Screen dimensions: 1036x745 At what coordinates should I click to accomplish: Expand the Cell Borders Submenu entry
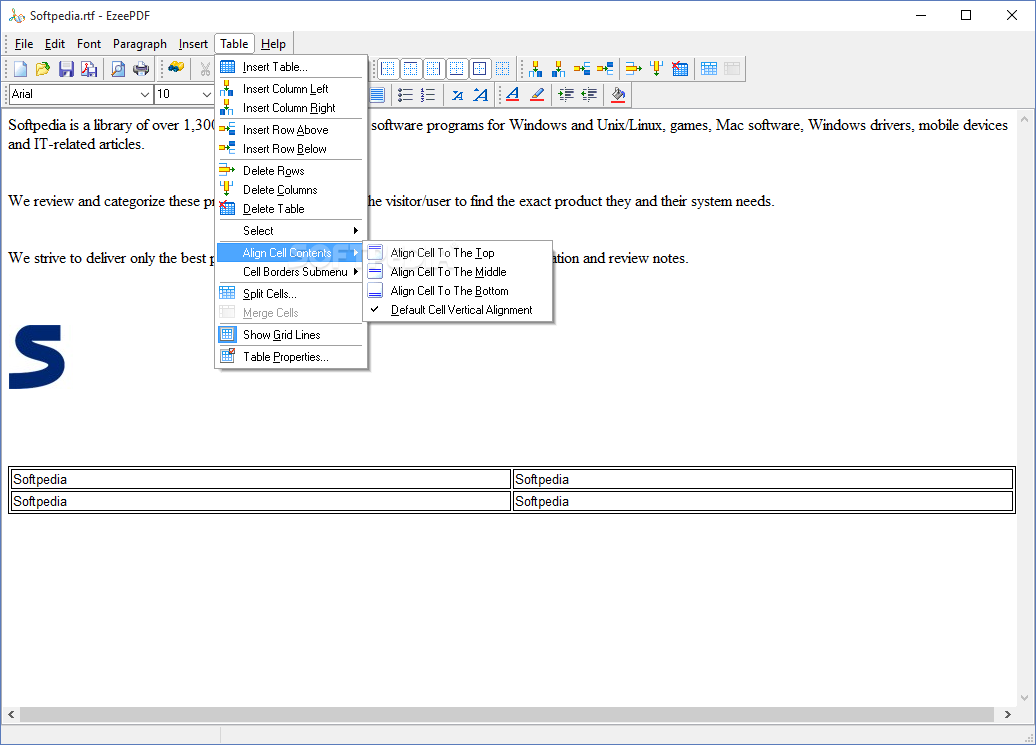tap(291, 272)
